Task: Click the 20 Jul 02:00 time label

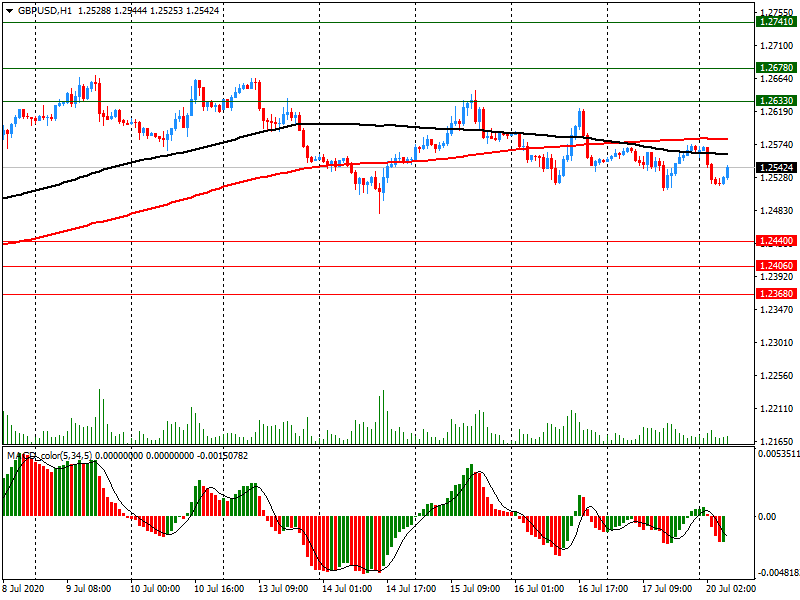Action: tap(732, 590)
